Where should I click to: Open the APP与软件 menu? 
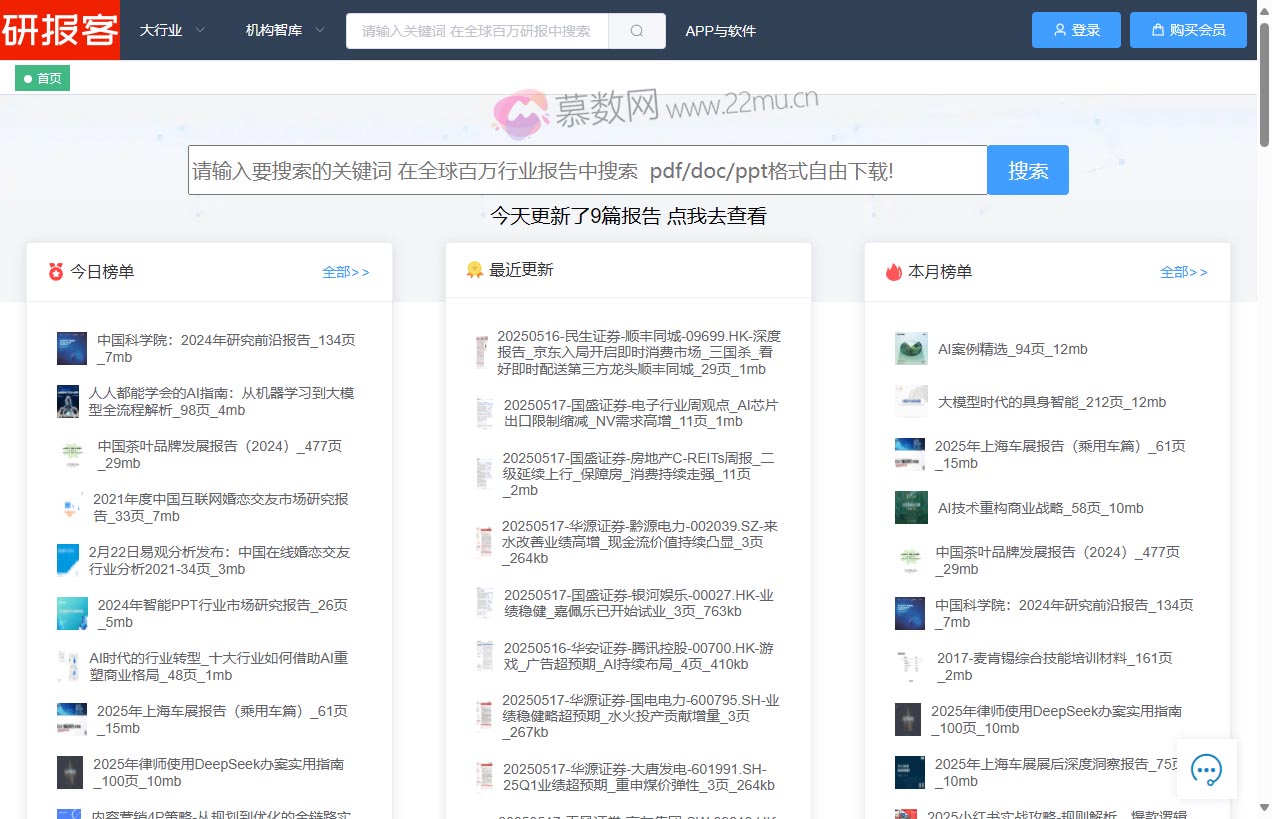pos(721,31)
